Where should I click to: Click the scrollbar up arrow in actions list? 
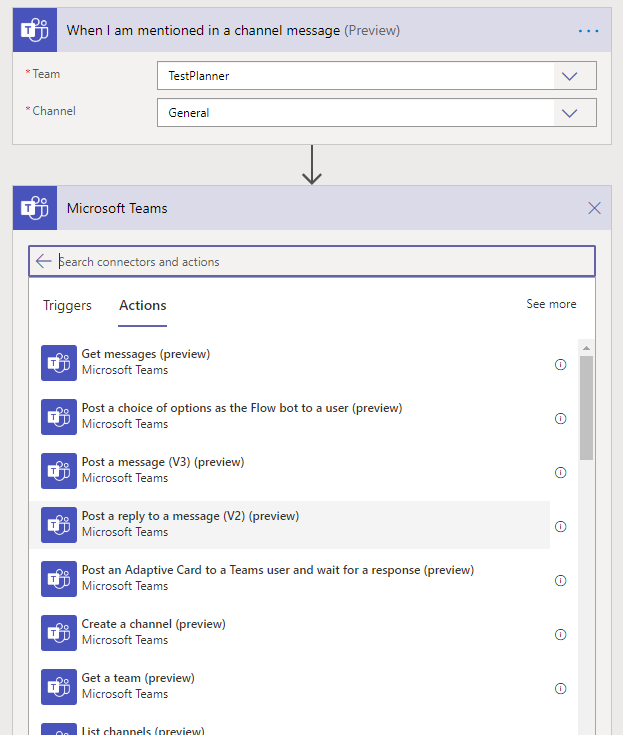(586, 348)
